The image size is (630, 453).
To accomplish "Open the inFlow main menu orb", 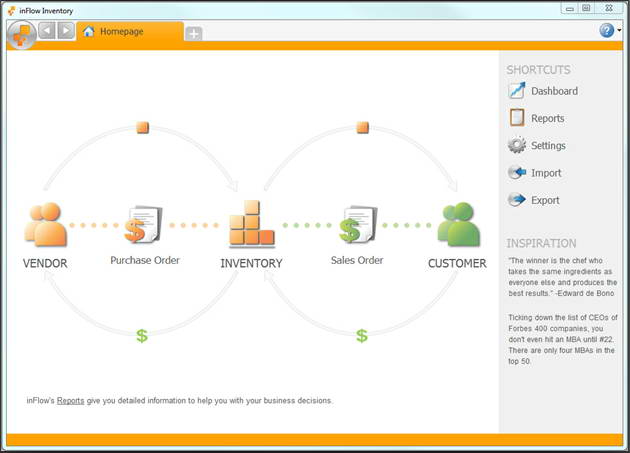I will tap(22, 35).
